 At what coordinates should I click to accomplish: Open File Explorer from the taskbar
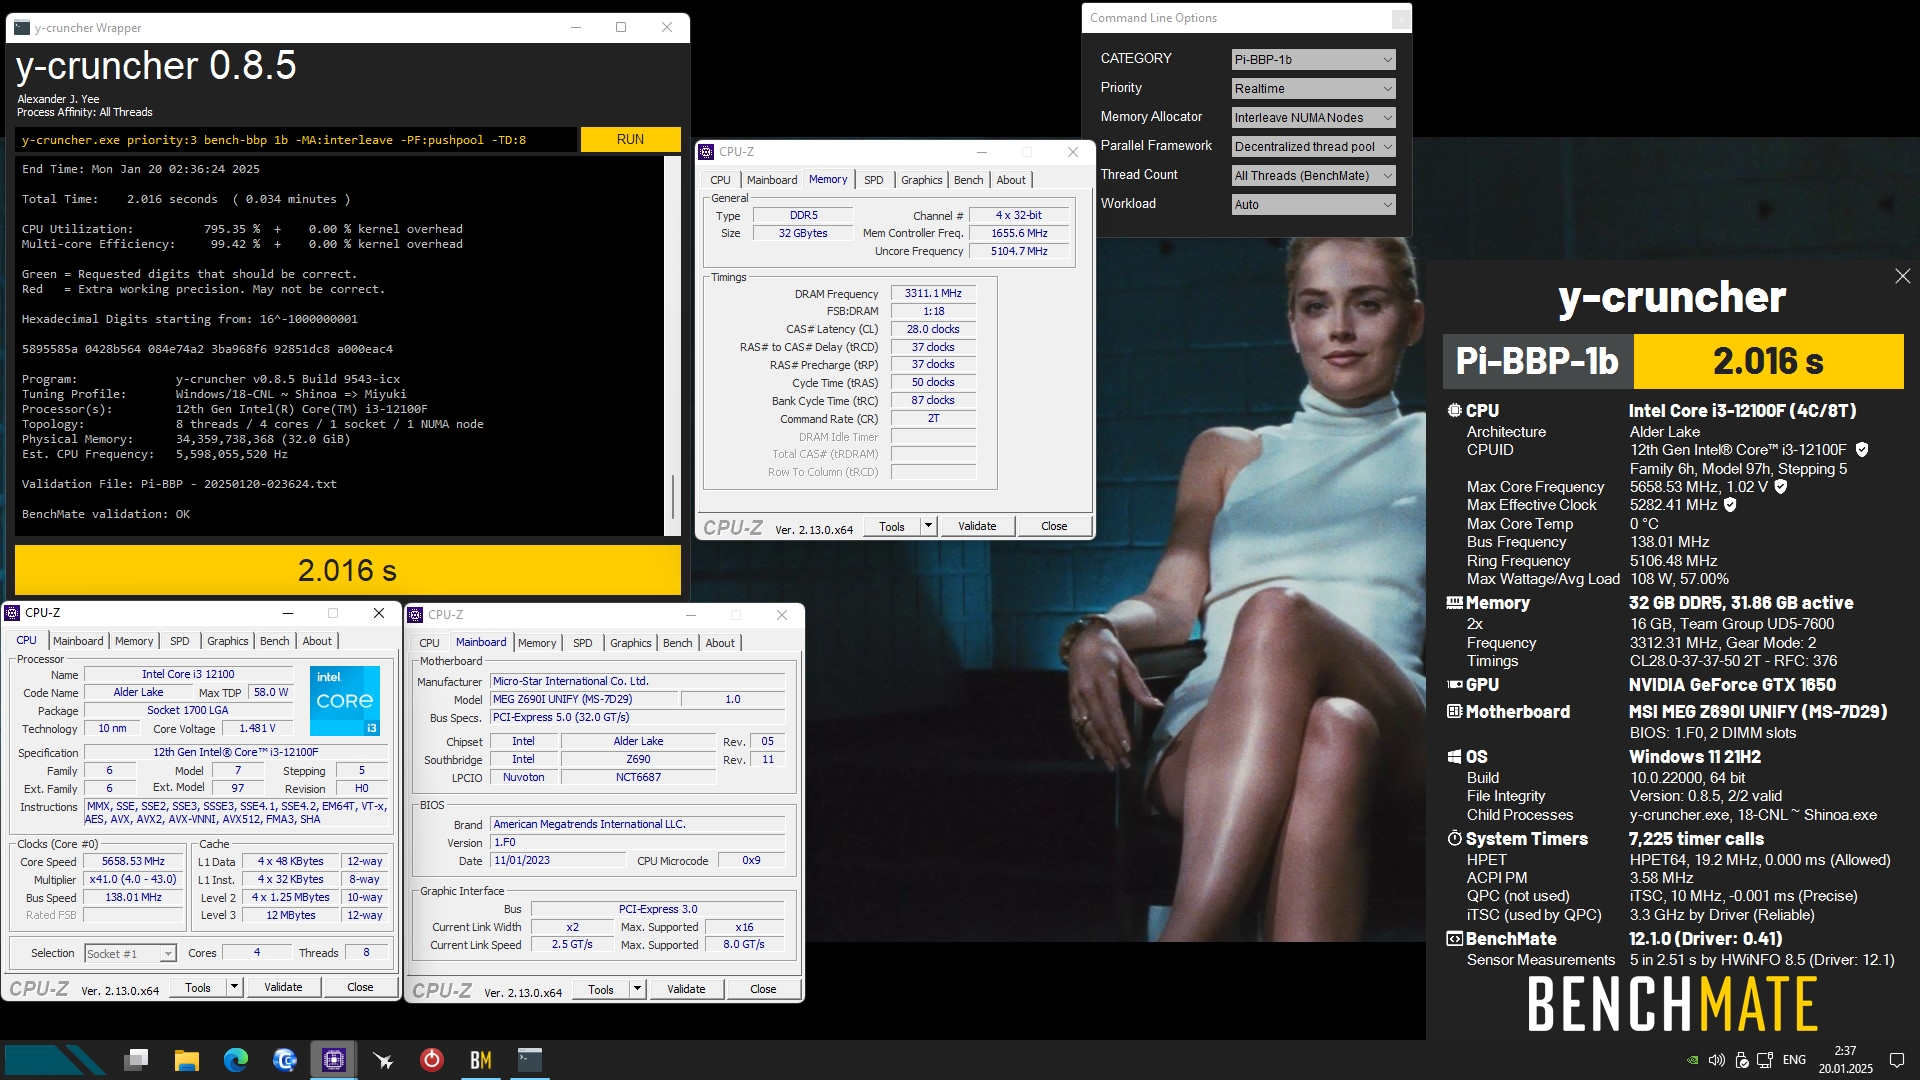[186, 1059]
